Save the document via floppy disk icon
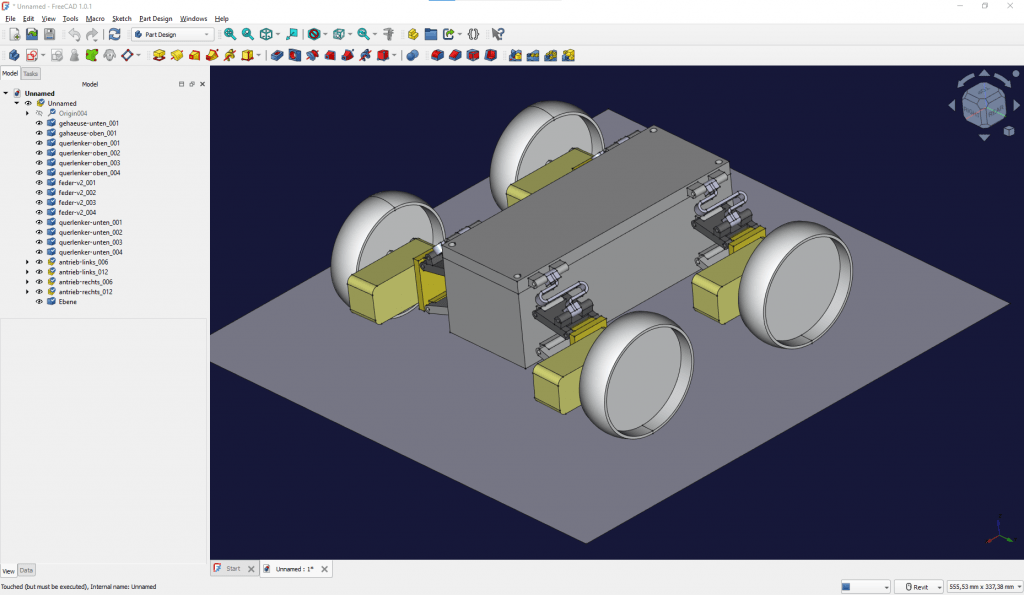Screen dimensions: 1024x595 50,35
